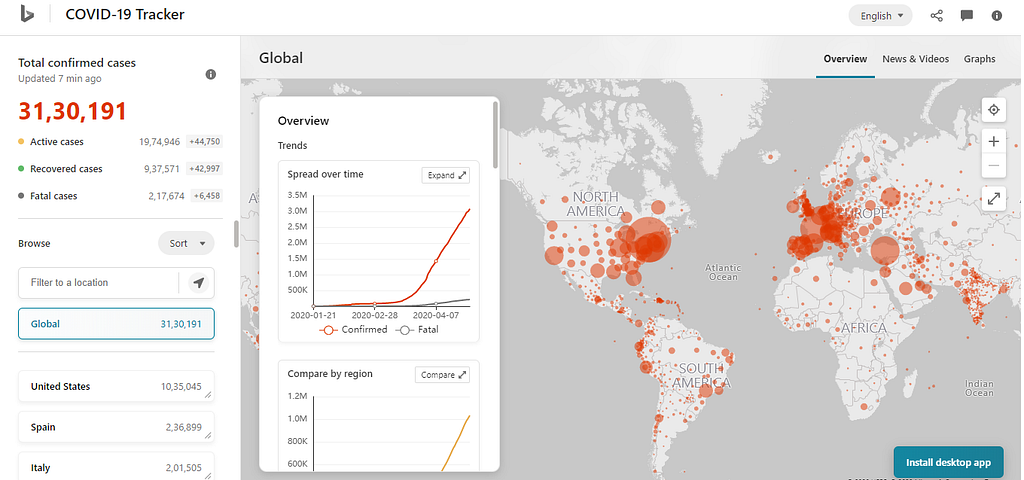The width and height of the screenshot is (1024, 480).
Task: Switch to the News & Videos tab
Action: [915, 59]
